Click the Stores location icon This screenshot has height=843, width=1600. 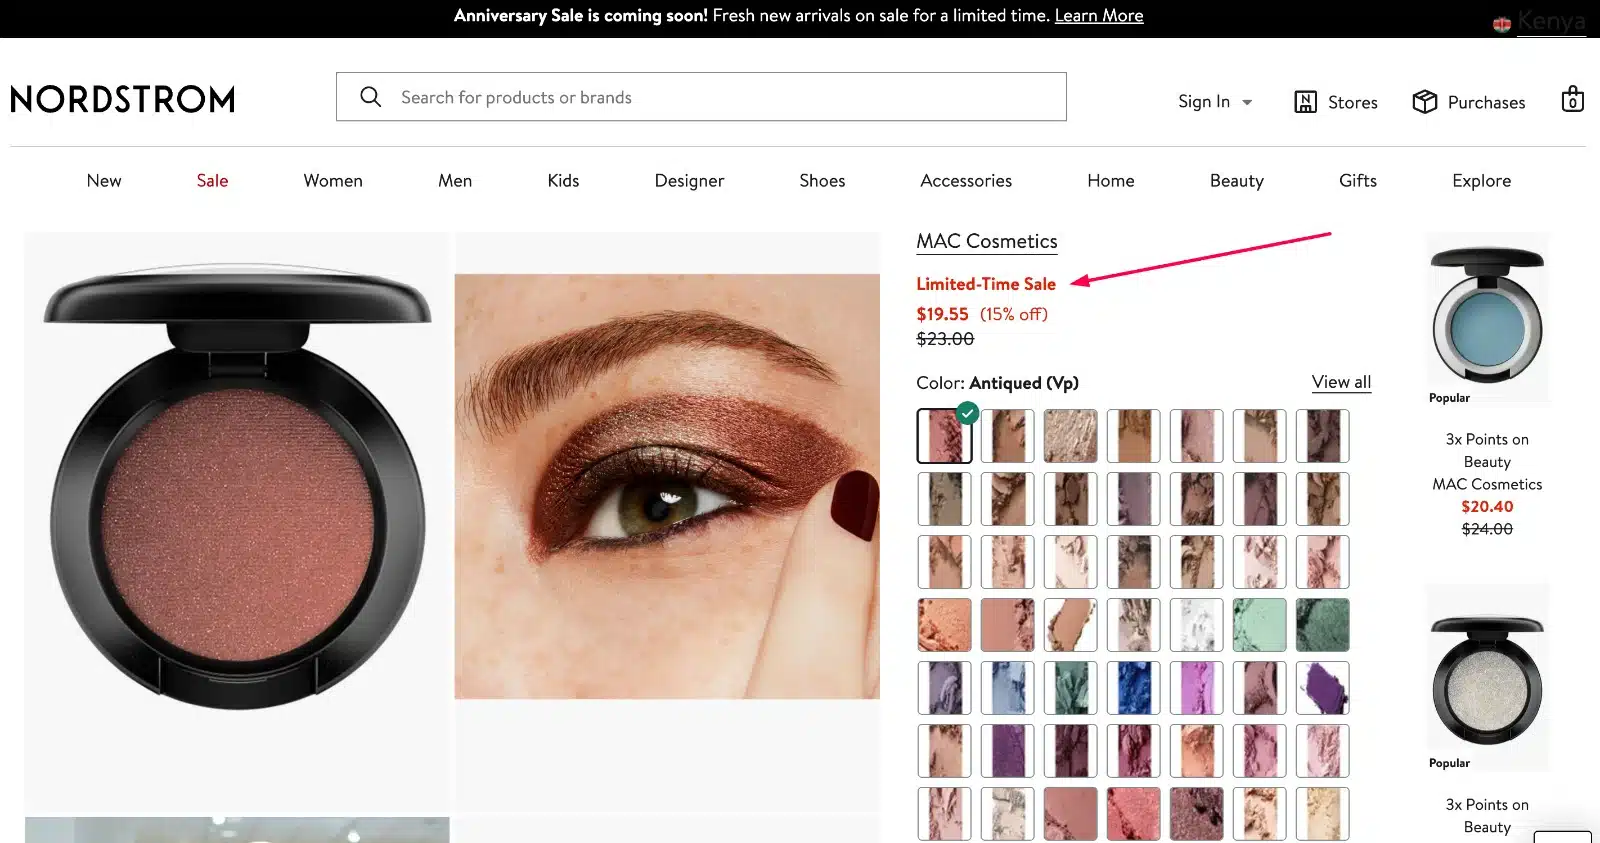[x=1305, y=102]
